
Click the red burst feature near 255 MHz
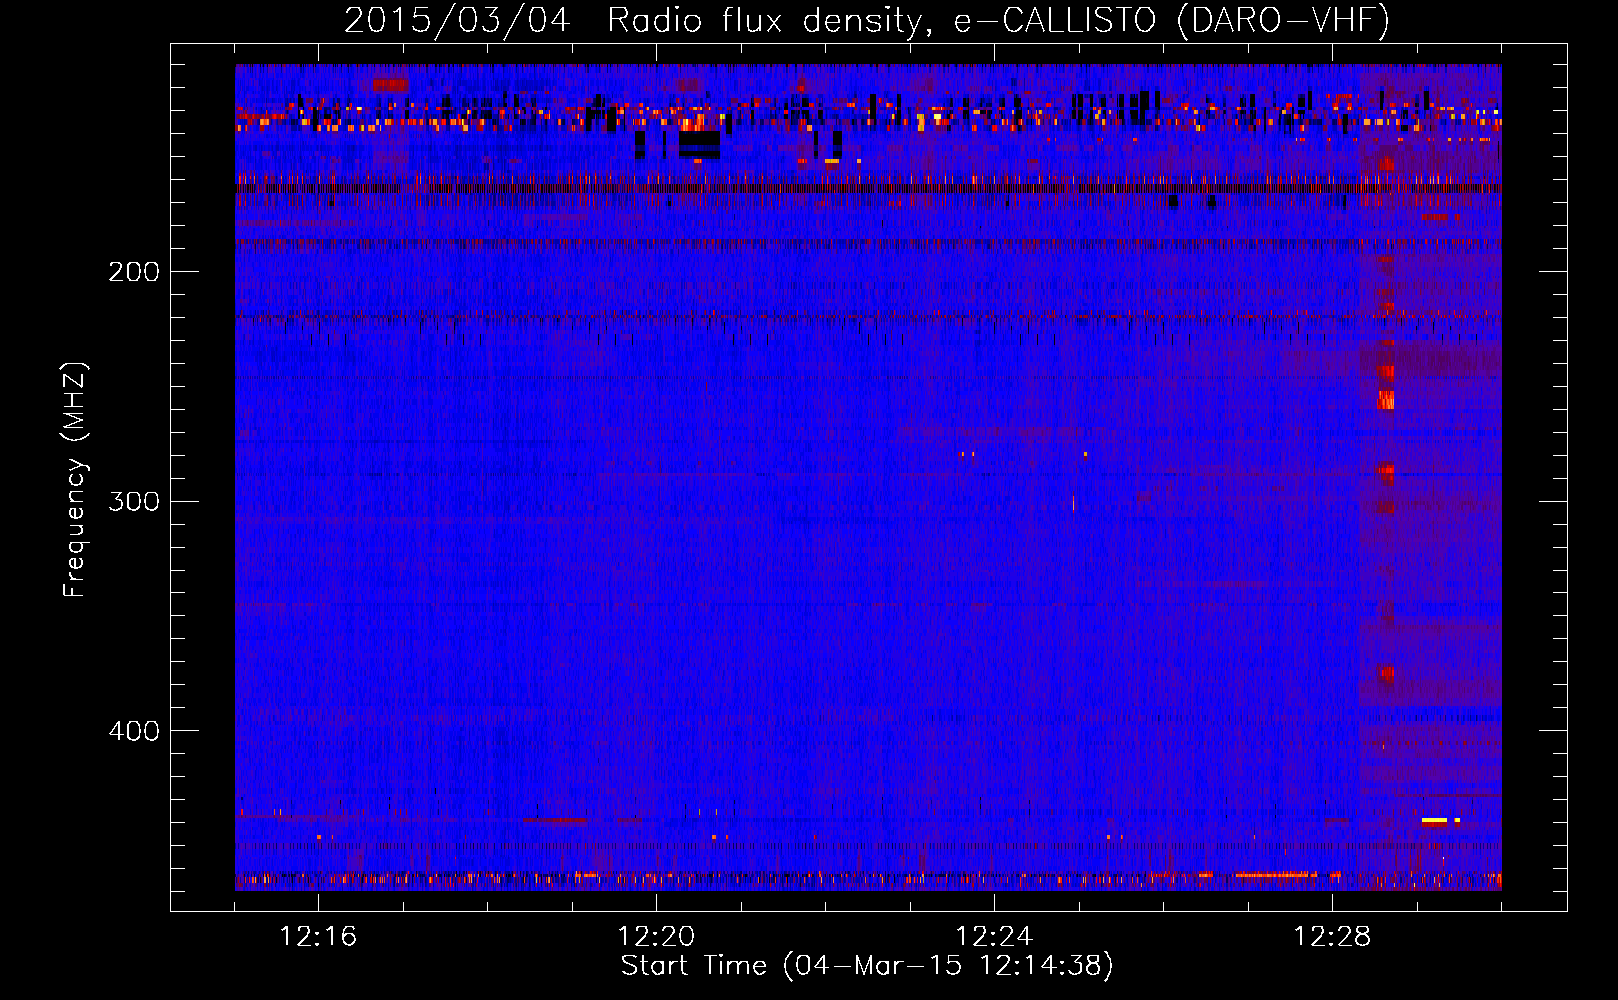[x=1385, y=400]
